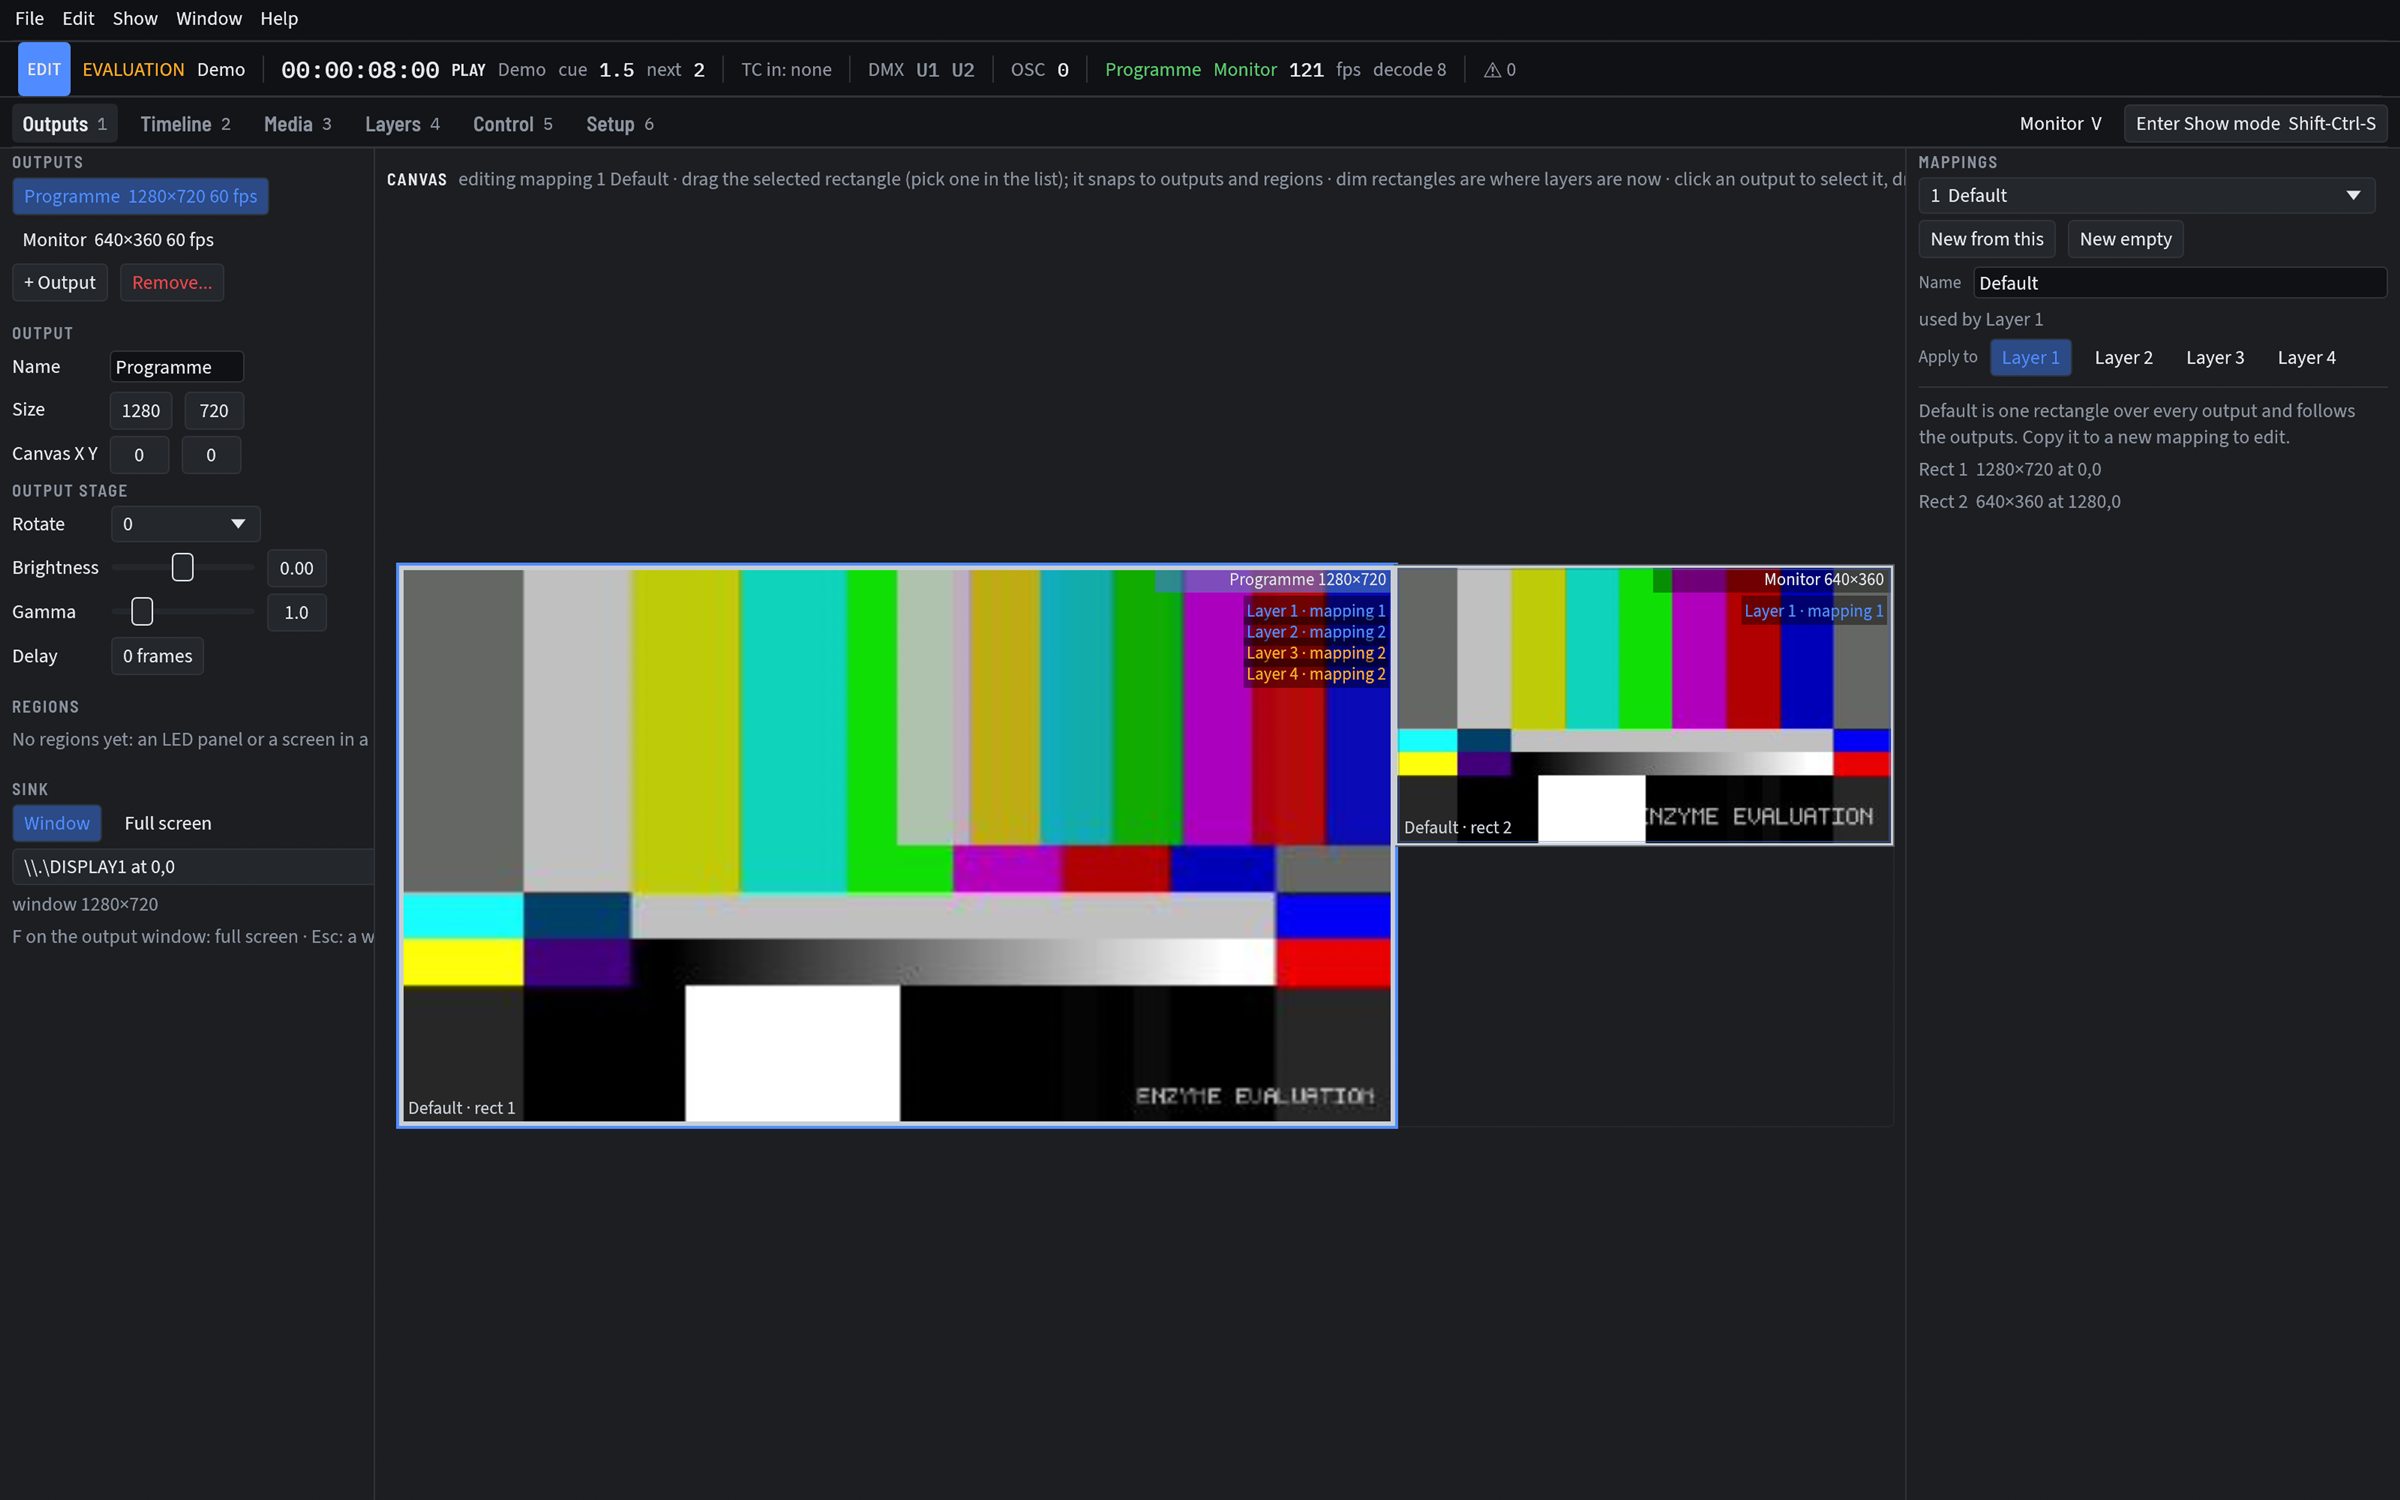Click the warning indicator in the status bar
This screenshot has width=2400, height=1500.
[x=1499, y=70]
